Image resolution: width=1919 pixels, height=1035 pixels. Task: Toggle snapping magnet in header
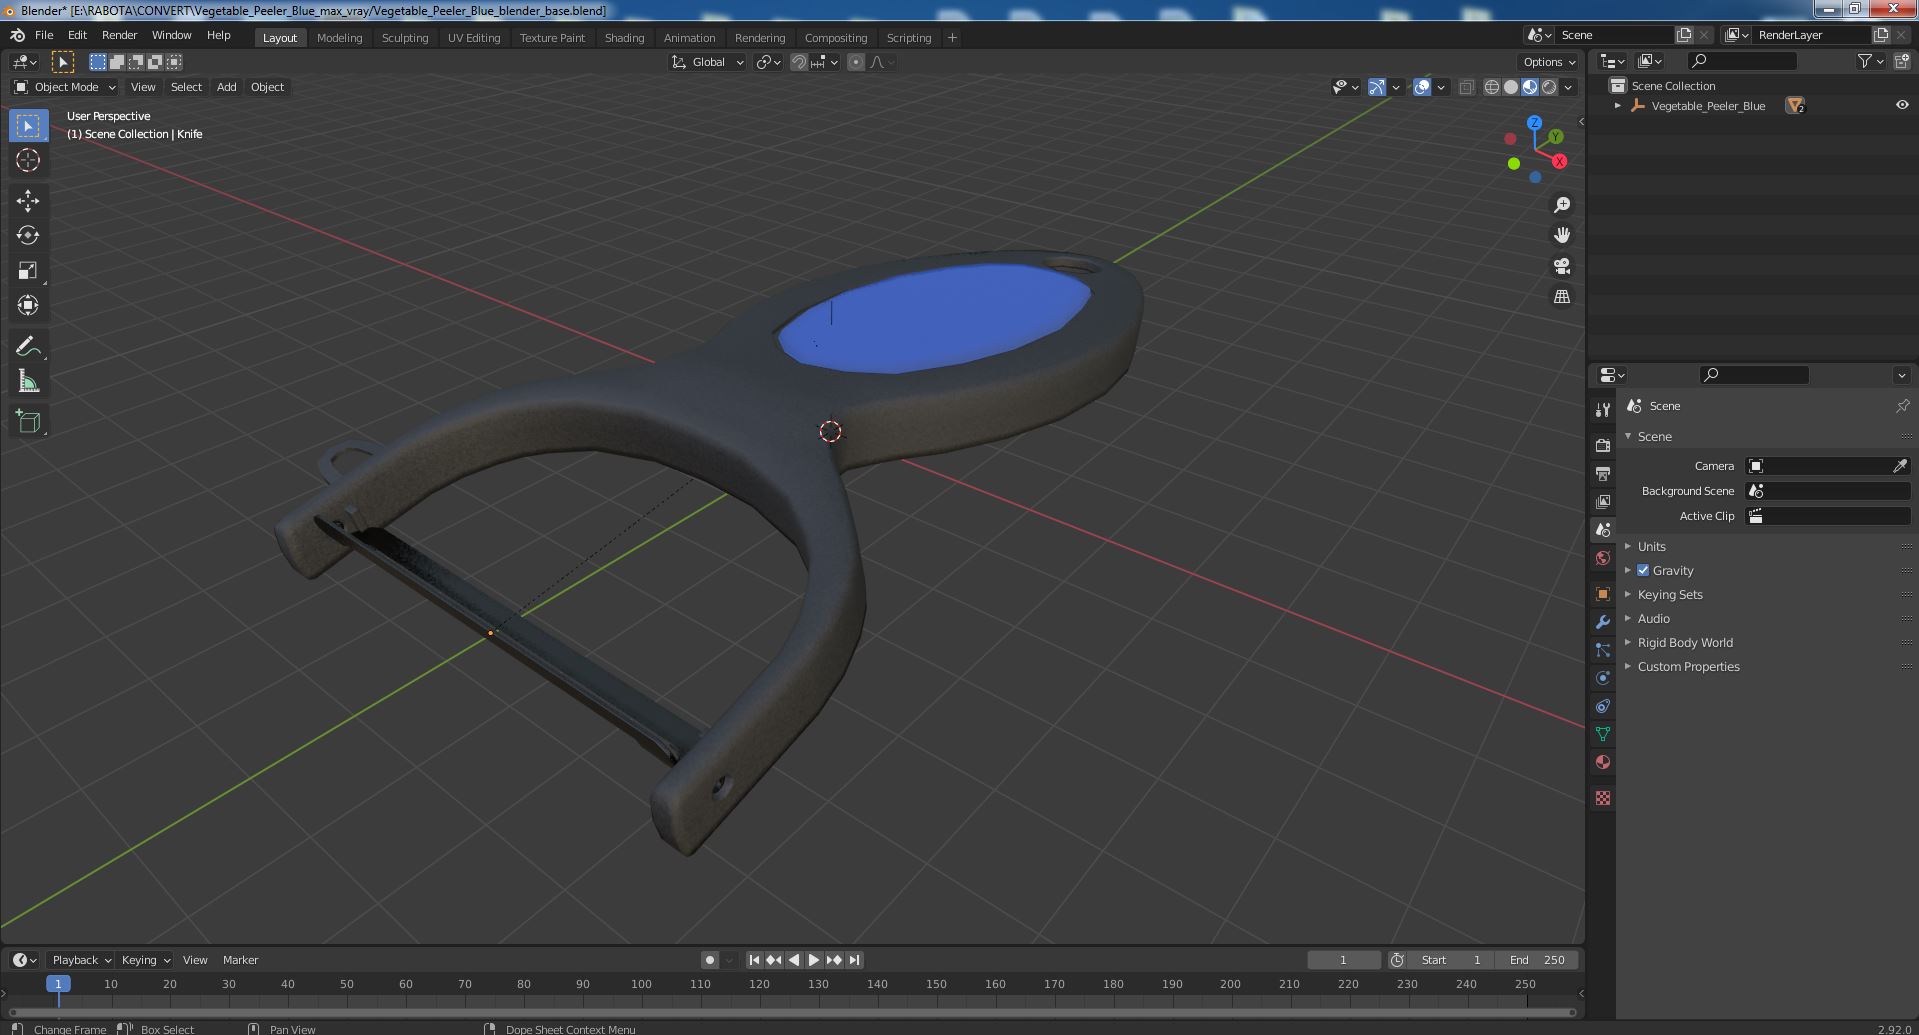pyautogui.click(x=799, y=62)
